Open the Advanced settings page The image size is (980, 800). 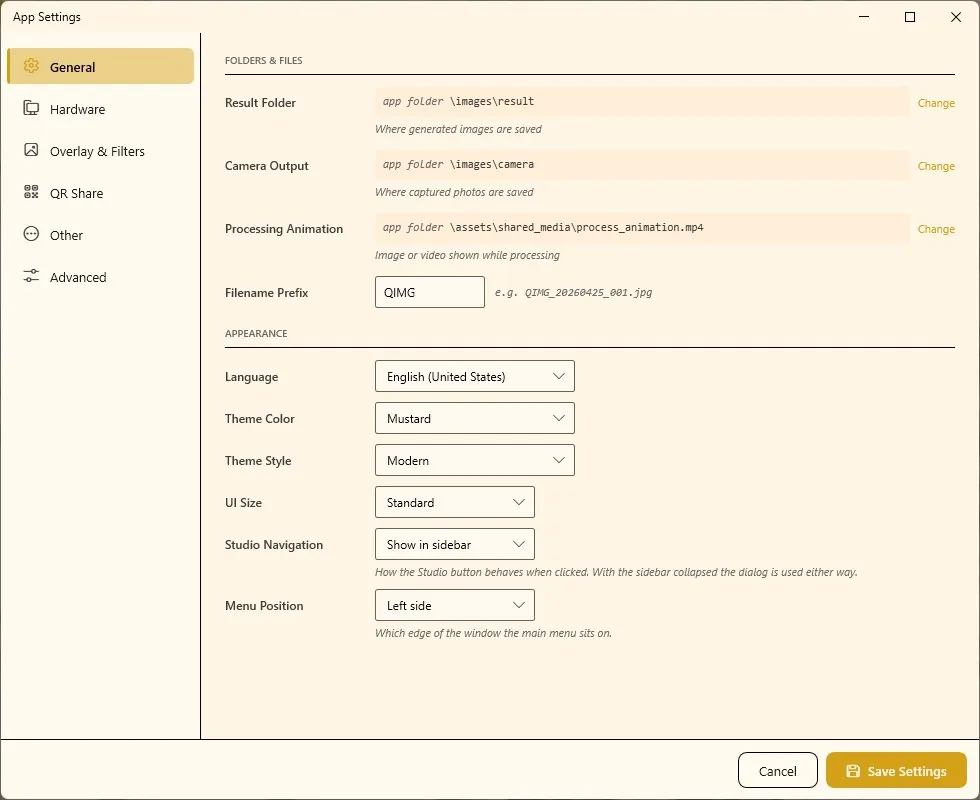point(101,277)
